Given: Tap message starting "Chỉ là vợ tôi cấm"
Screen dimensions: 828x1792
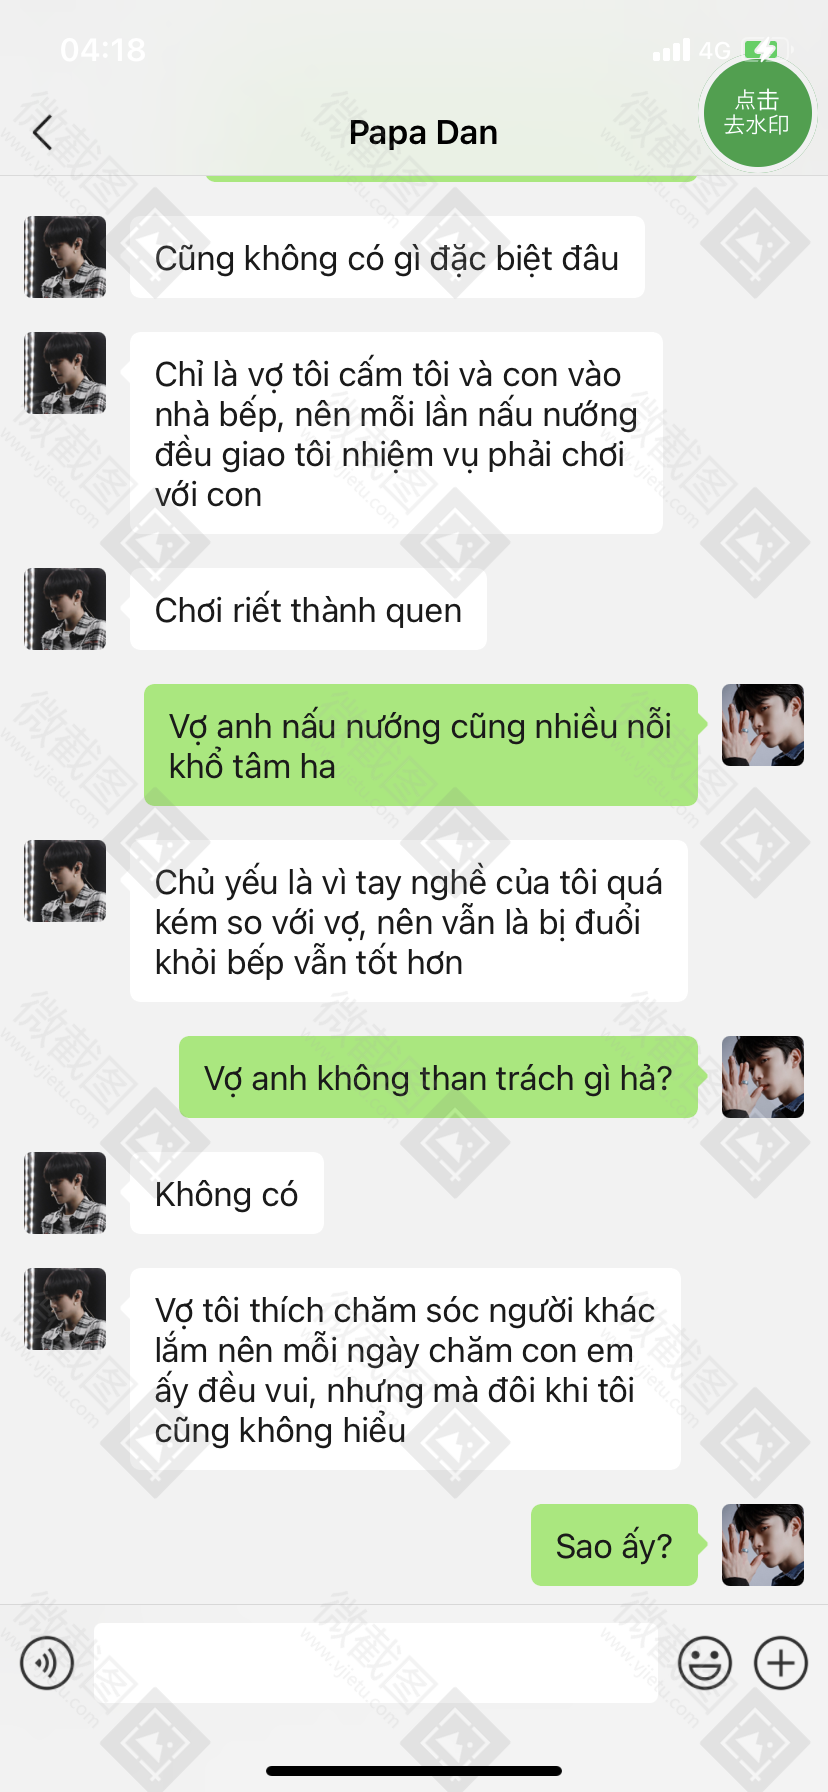Looking at the screenshot, I should [396, 433].
